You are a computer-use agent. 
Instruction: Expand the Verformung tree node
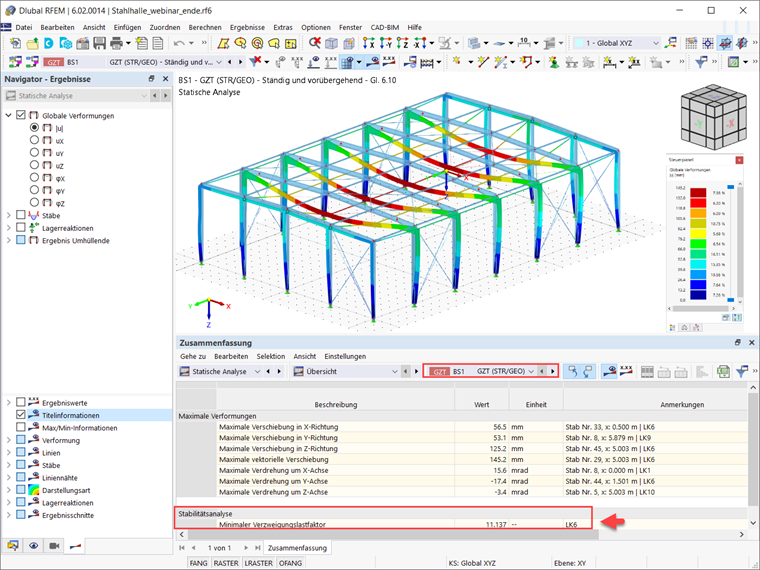[8, 440]
